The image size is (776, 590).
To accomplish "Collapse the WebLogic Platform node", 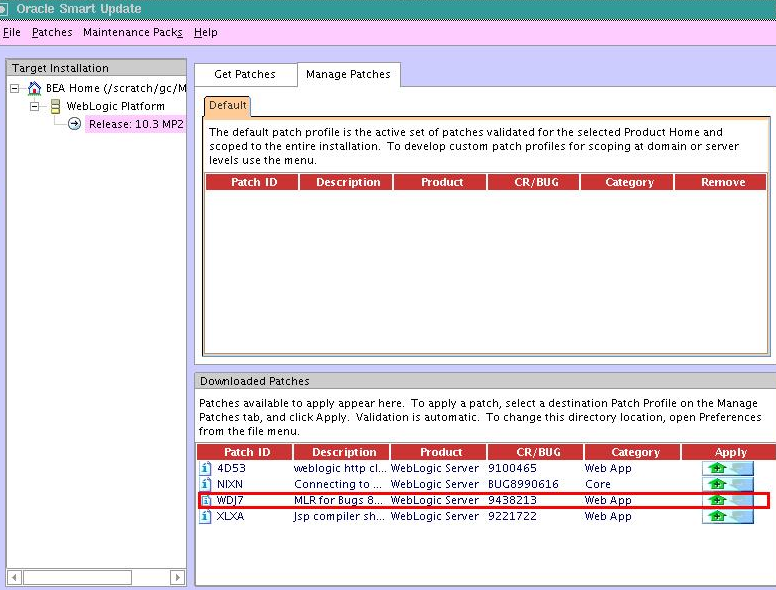I will pyautogui.click(x=35, y=106).
